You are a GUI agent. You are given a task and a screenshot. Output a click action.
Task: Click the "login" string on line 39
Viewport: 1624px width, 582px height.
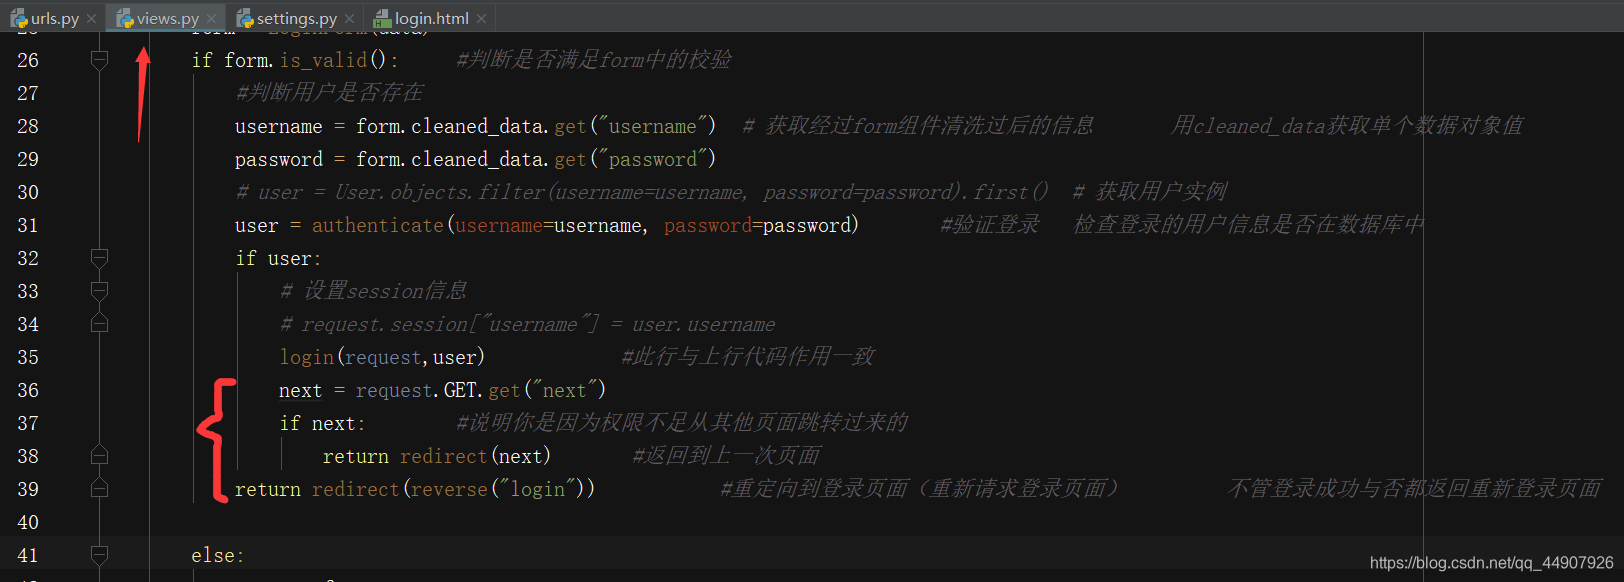[x=538, y=489]
